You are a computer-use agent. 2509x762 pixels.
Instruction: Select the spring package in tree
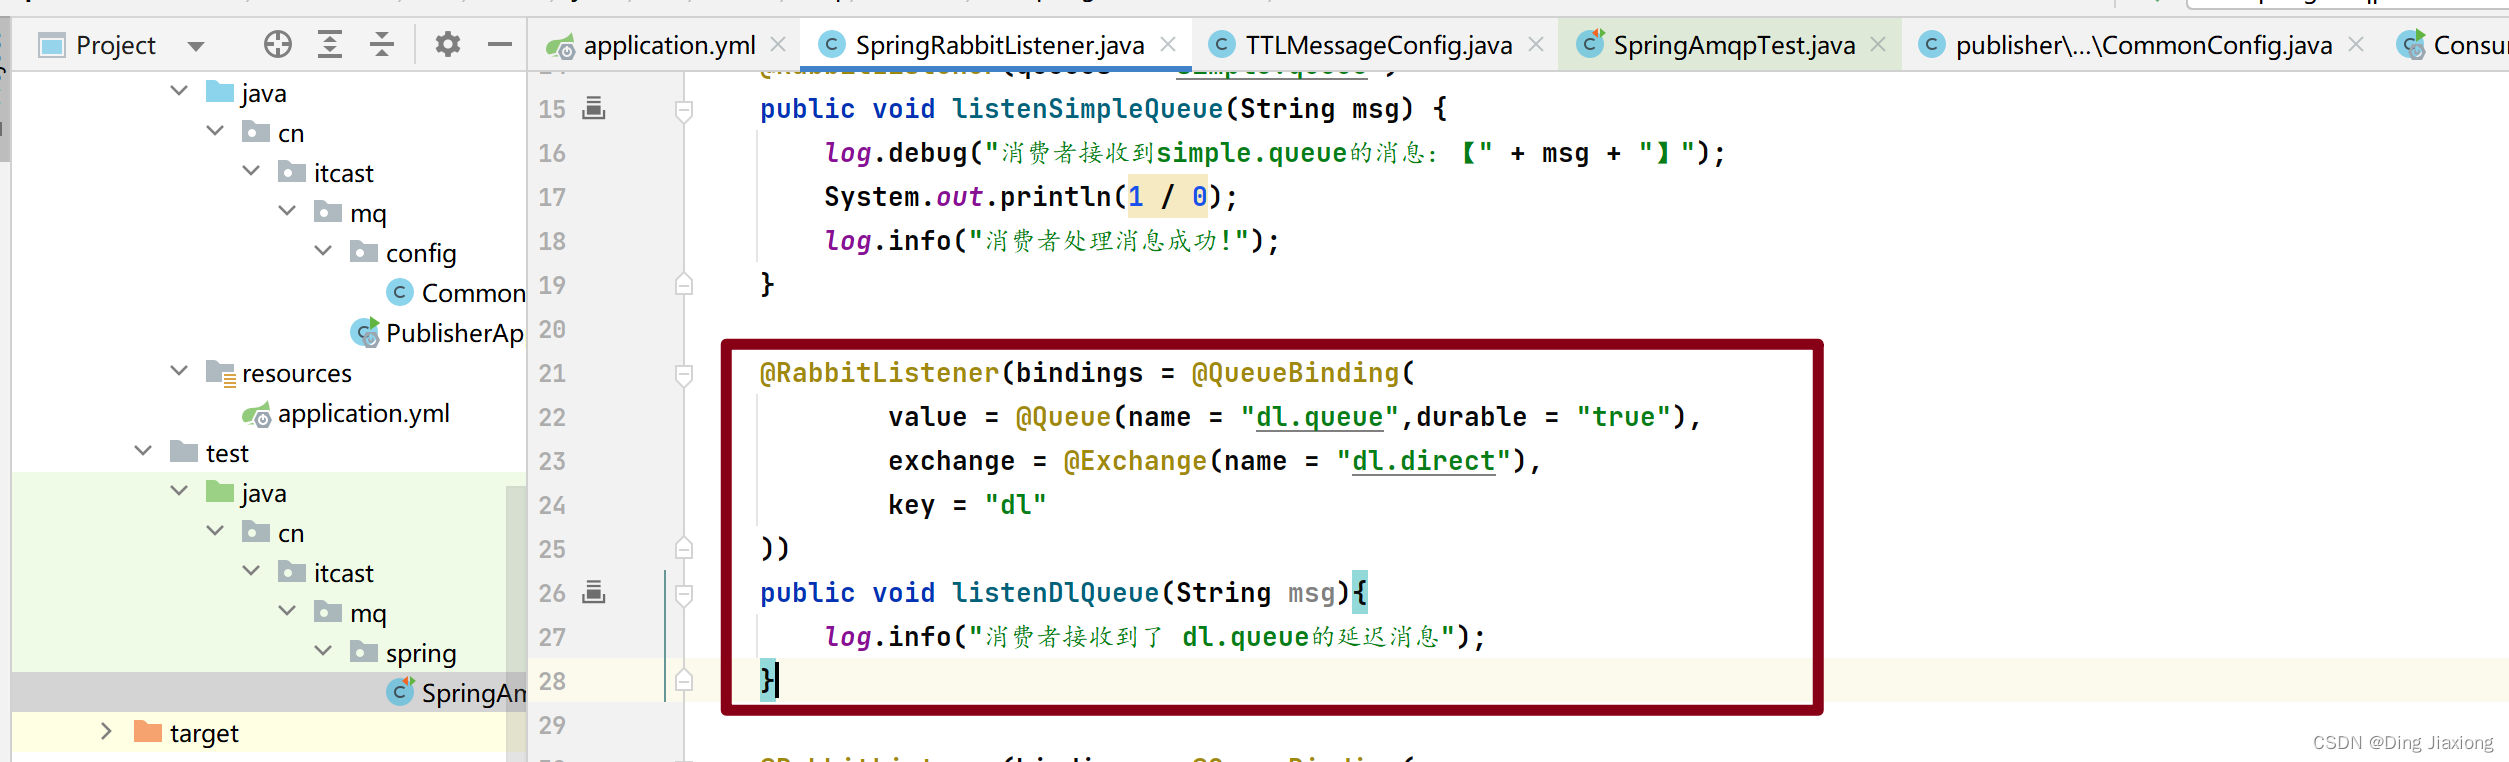tap(403, 653)
